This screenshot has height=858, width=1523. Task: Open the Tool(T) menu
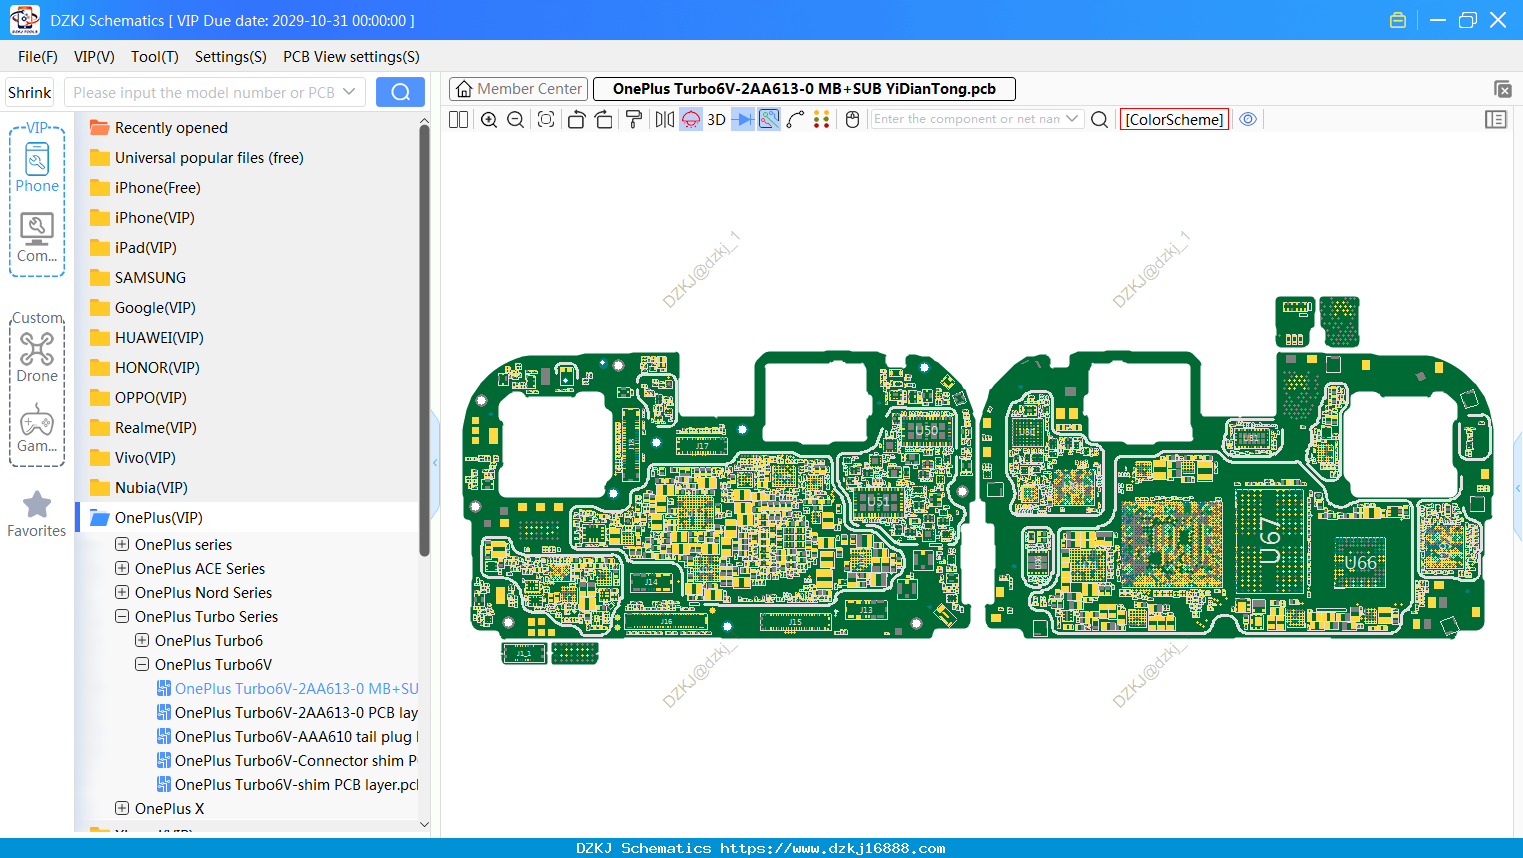[155, 57]
